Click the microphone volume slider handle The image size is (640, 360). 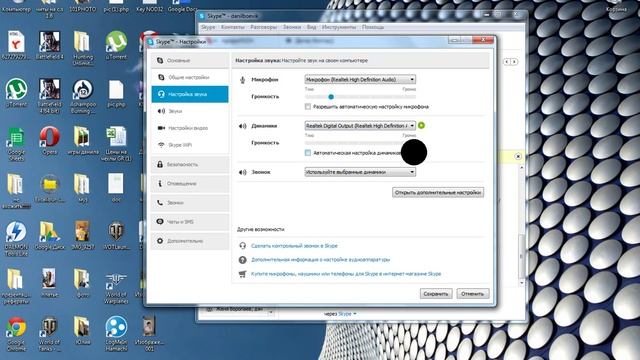[x=331, y=97]
